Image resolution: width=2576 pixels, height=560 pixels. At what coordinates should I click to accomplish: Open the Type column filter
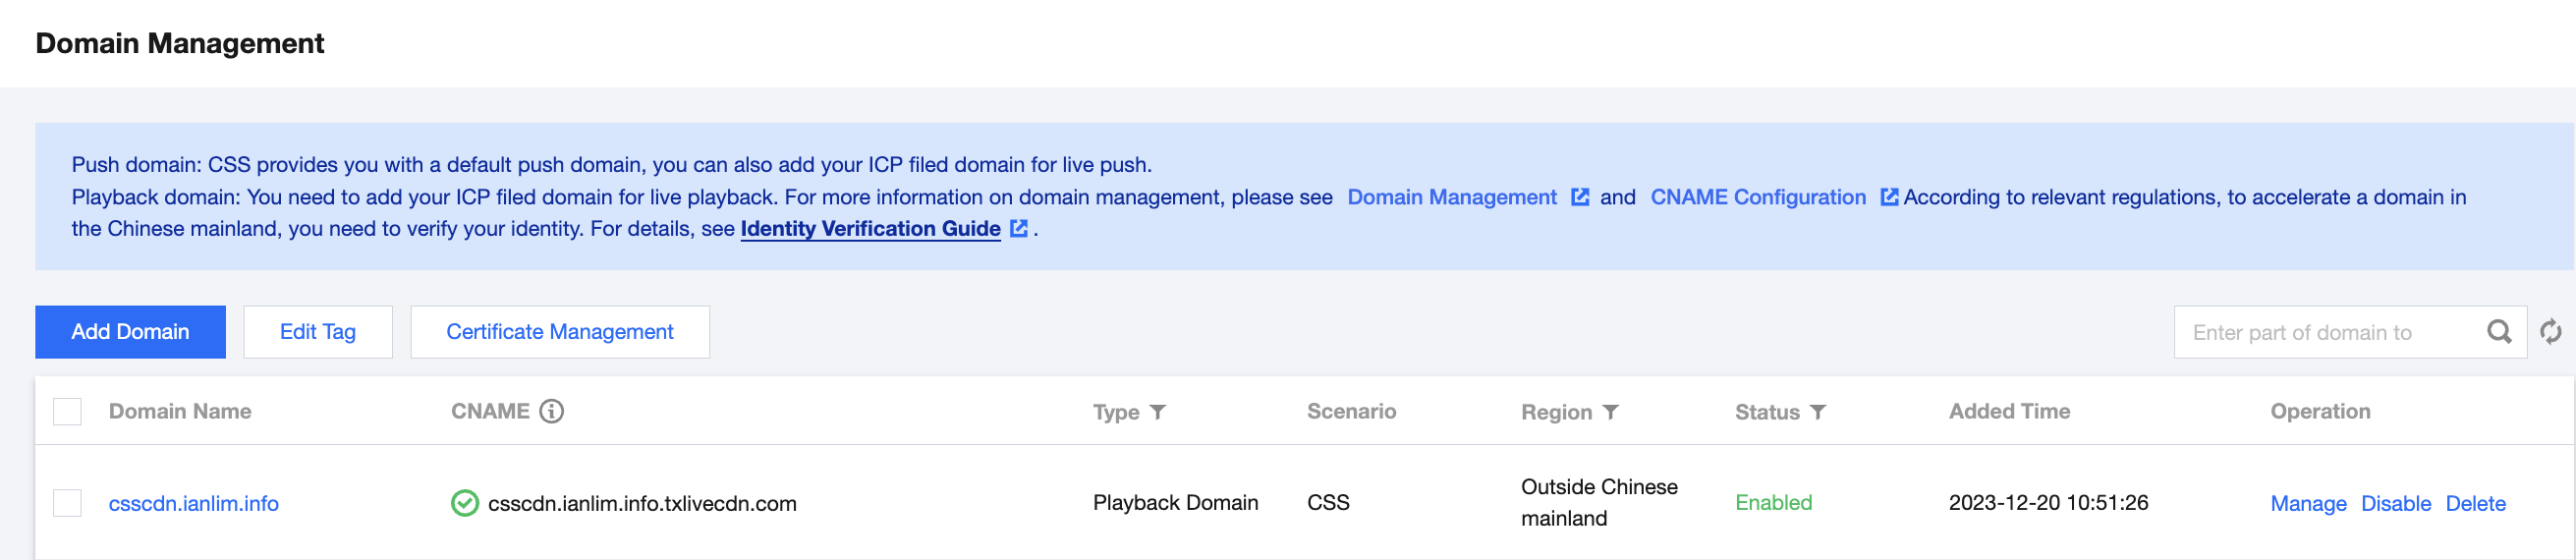[x=1158, y=412]
